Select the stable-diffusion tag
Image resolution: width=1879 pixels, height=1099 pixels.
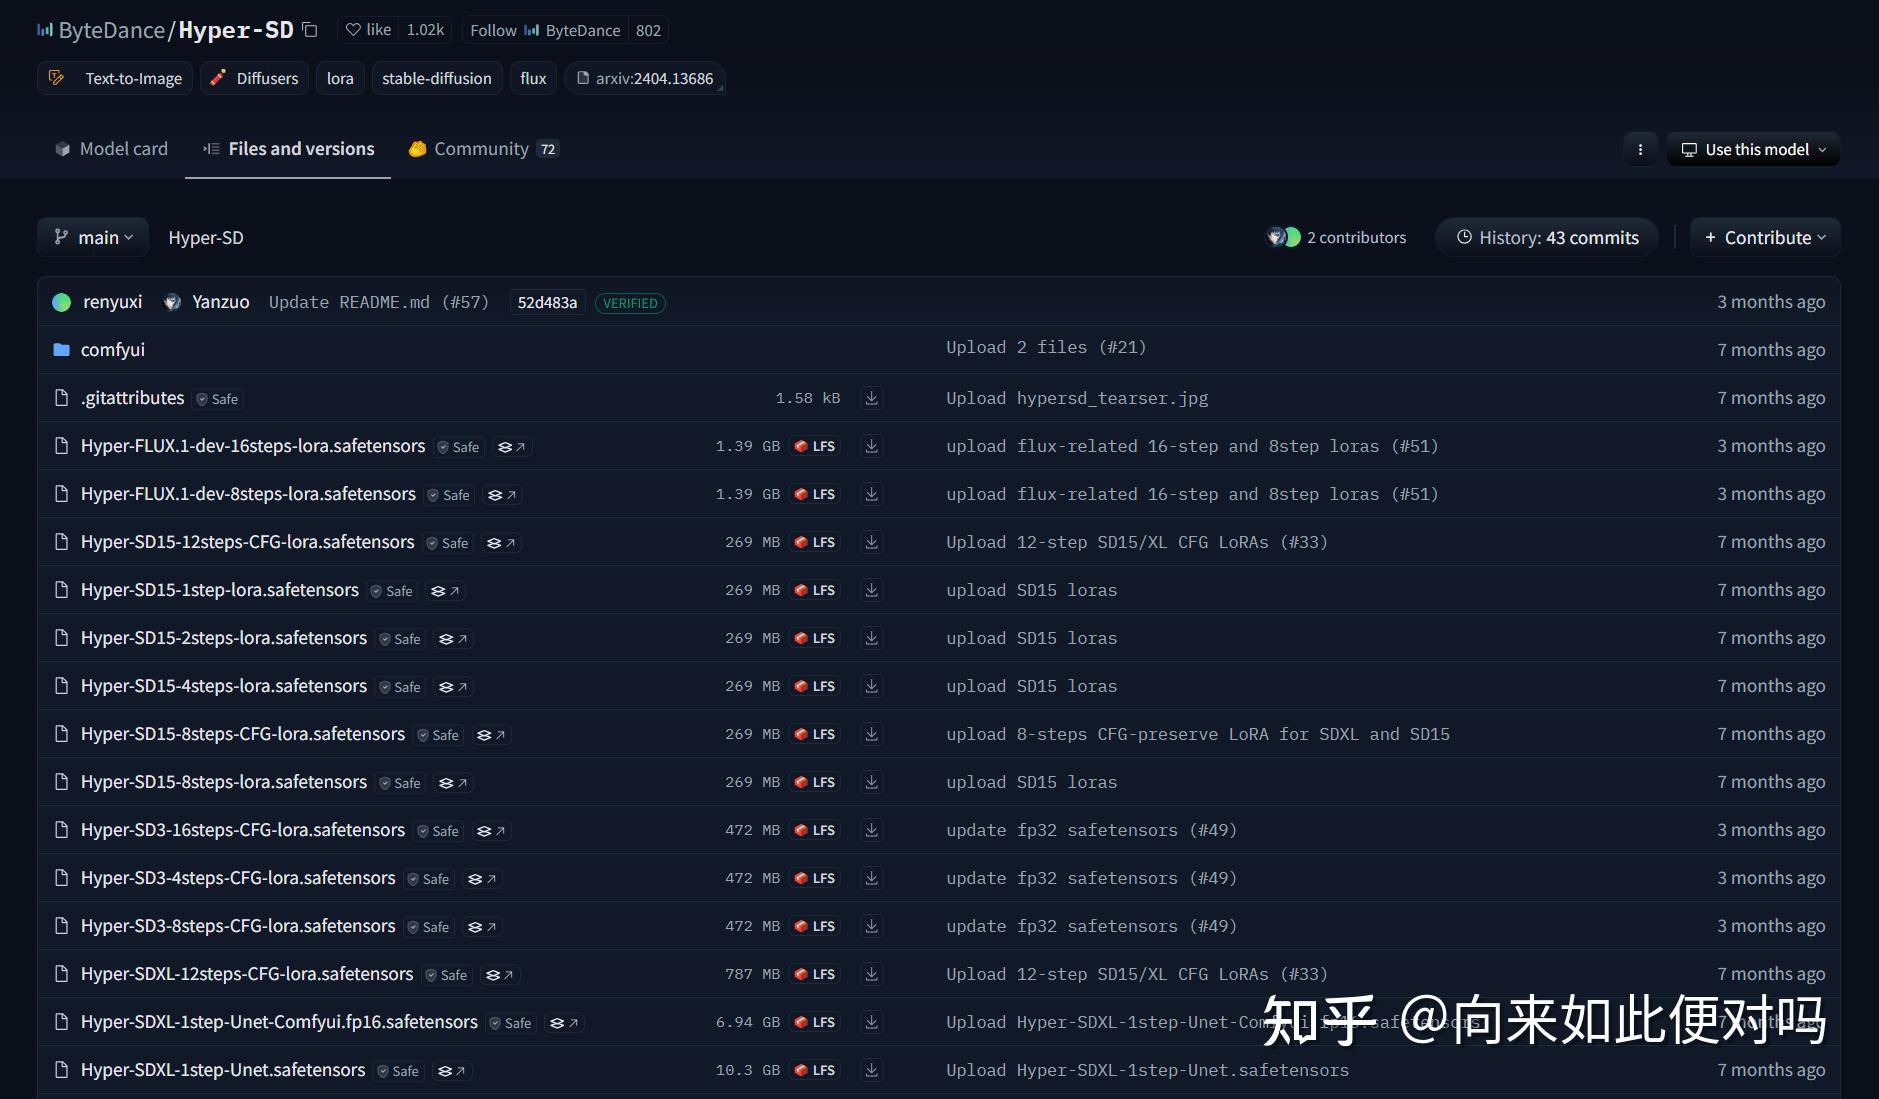coord(436,77)
